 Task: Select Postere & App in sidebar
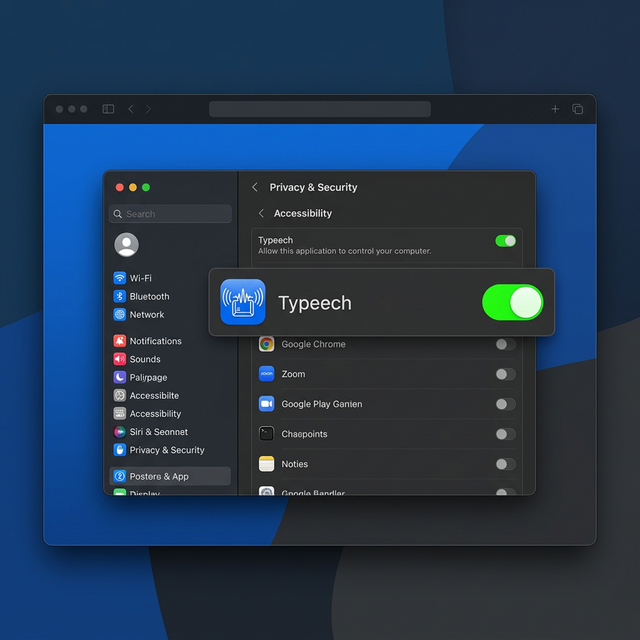click(x=170, y=476)
